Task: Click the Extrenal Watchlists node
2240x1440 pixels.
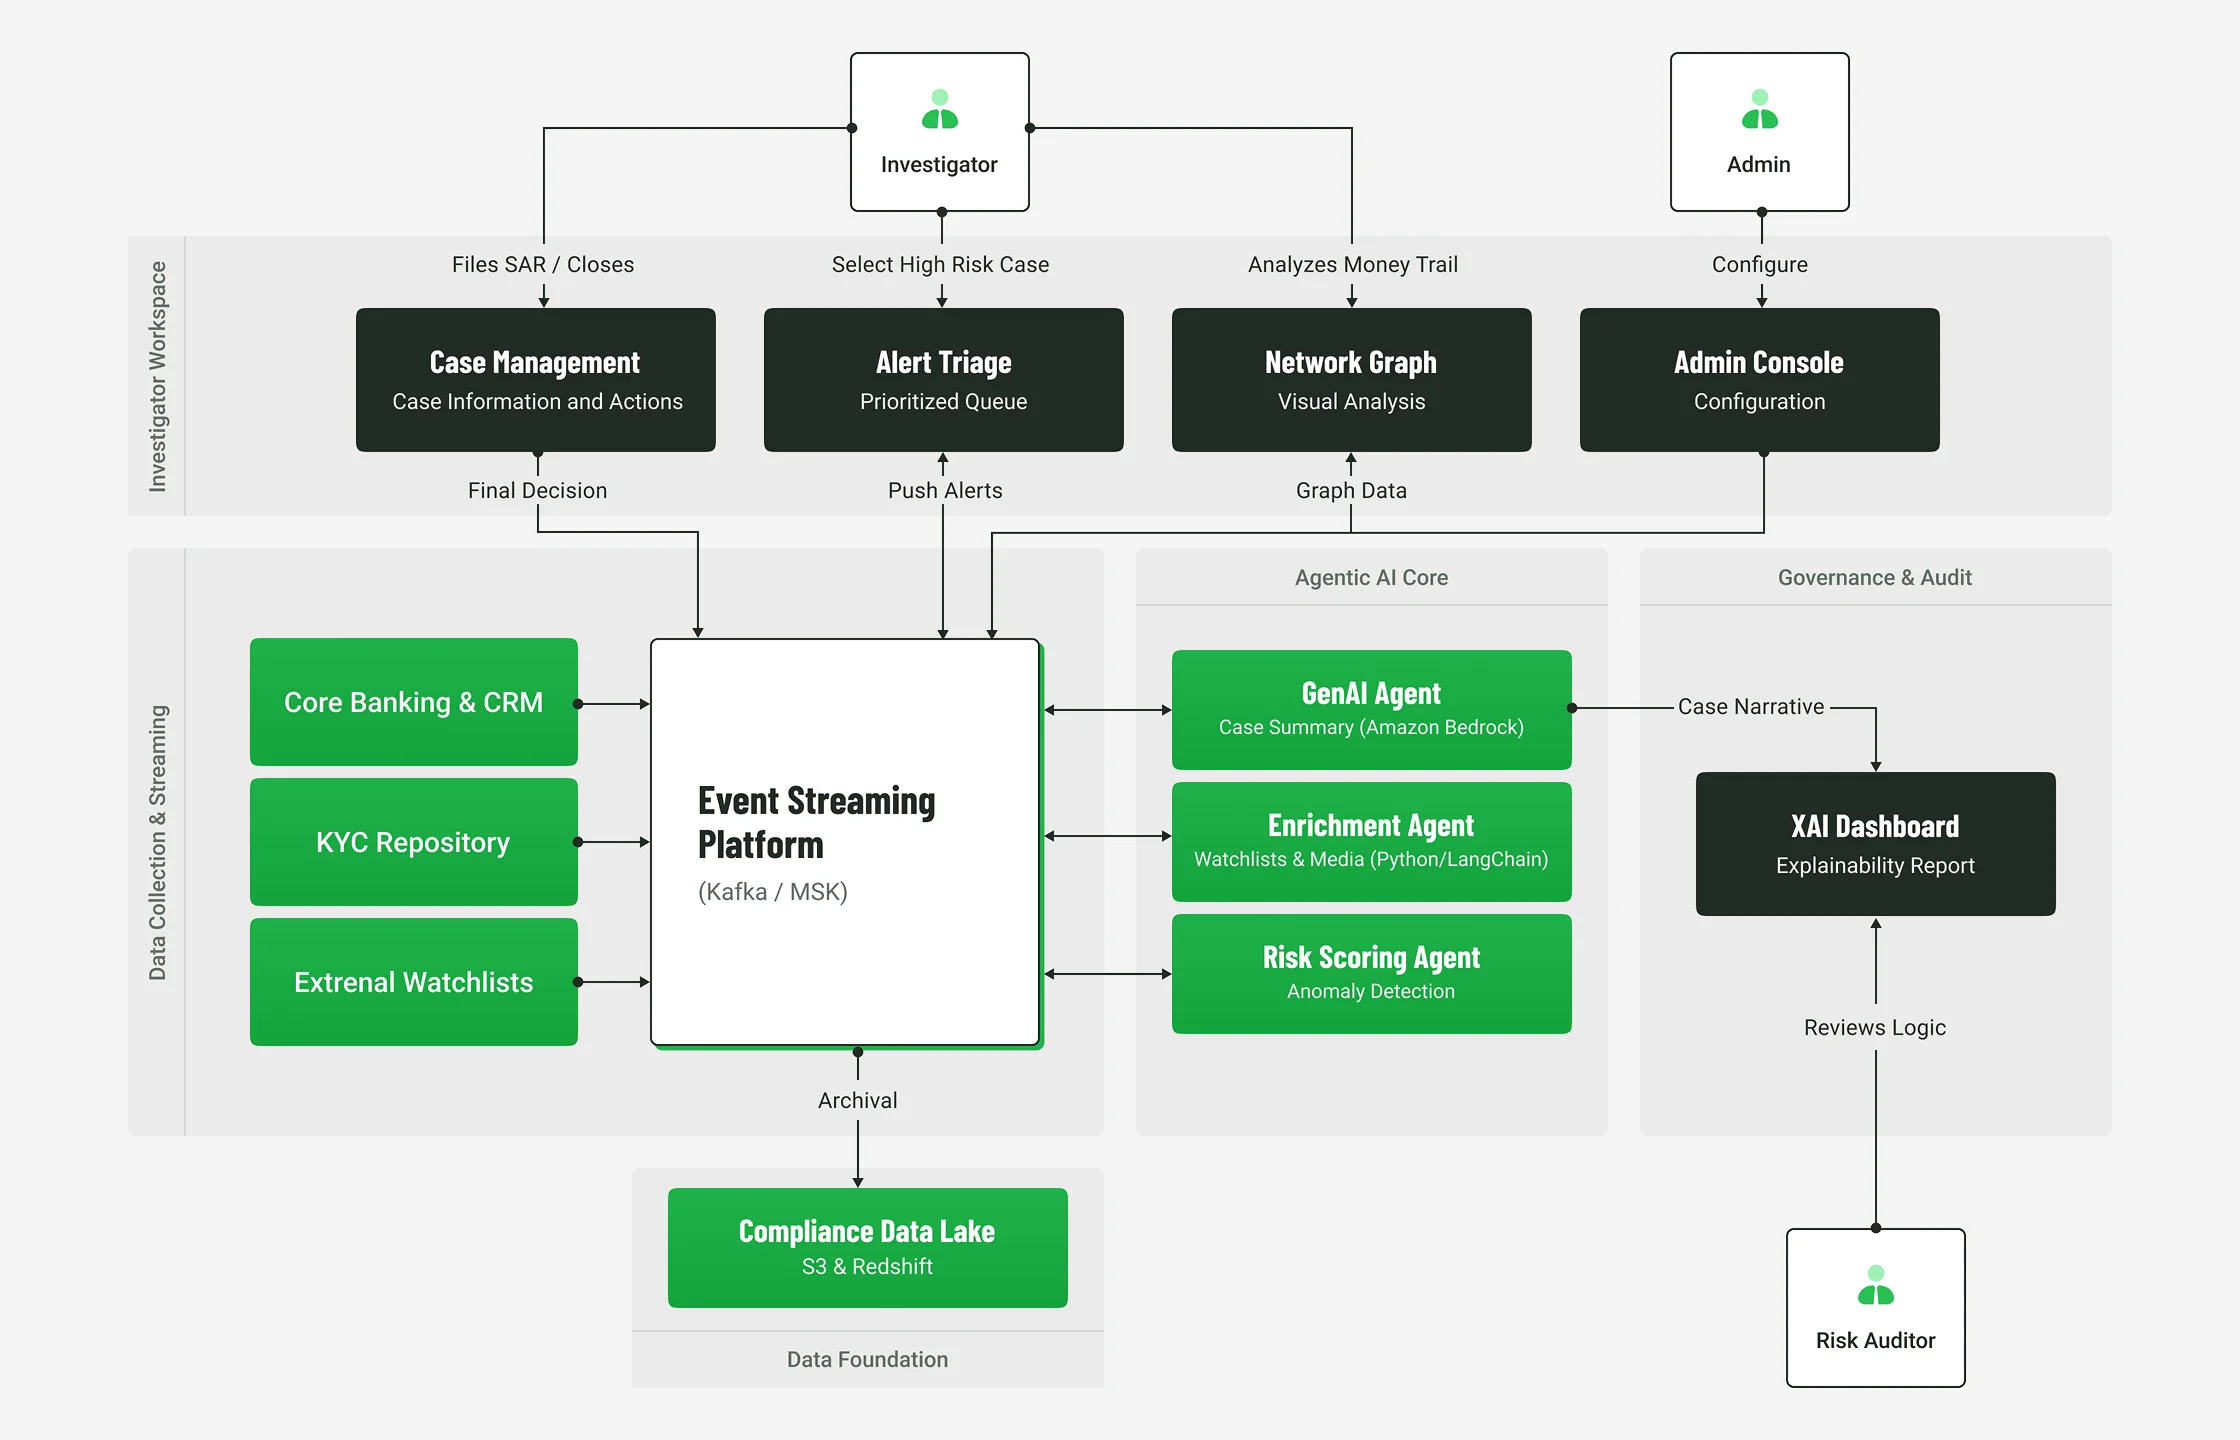Action: click(x=413, y=982)
